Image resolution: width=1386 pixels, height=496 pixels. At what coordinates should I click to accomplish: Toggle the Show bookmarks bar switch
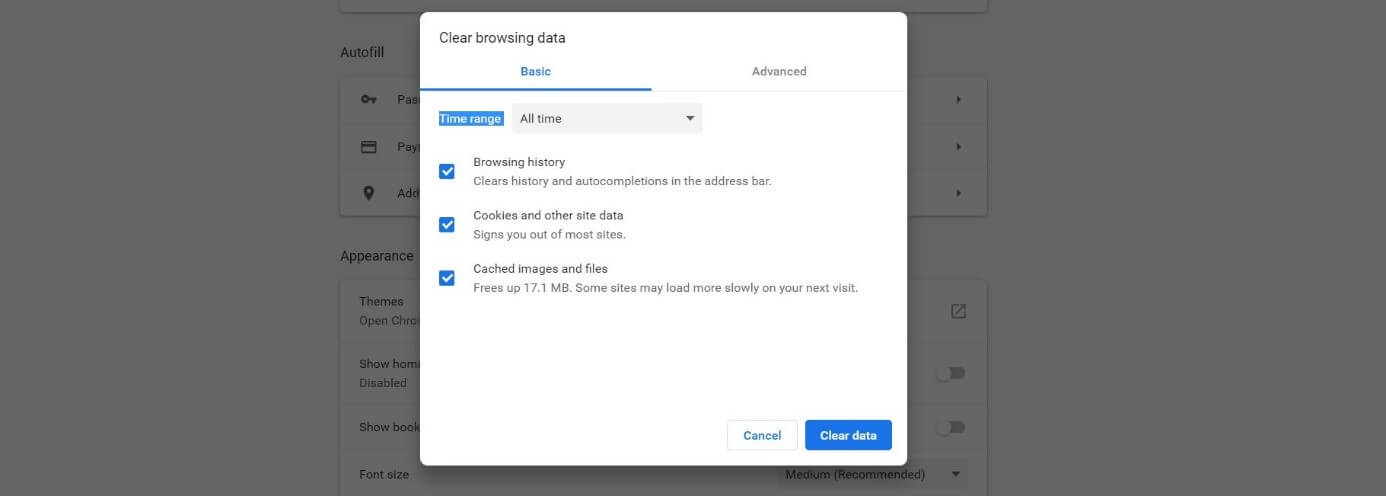(x=950, y=427)
